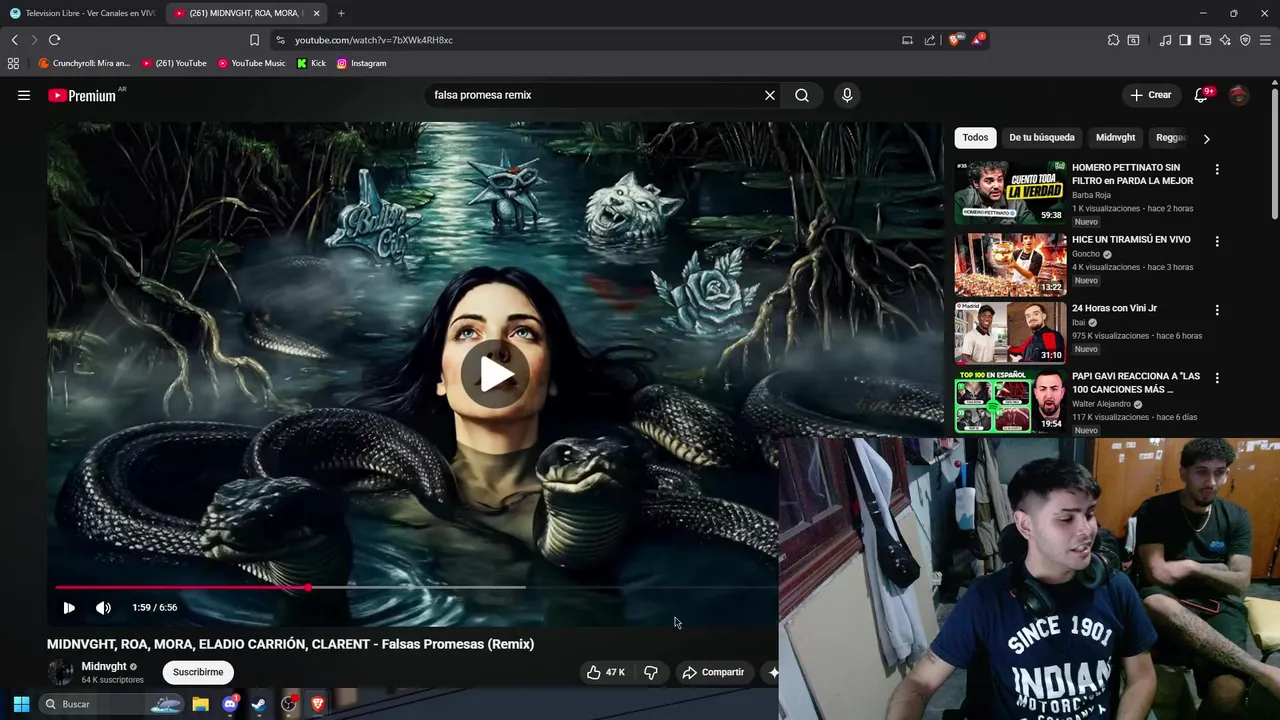Start voice search with the microphone
Screen dimensions: 1280x720
pyautogui.click(x=847, y=95)
